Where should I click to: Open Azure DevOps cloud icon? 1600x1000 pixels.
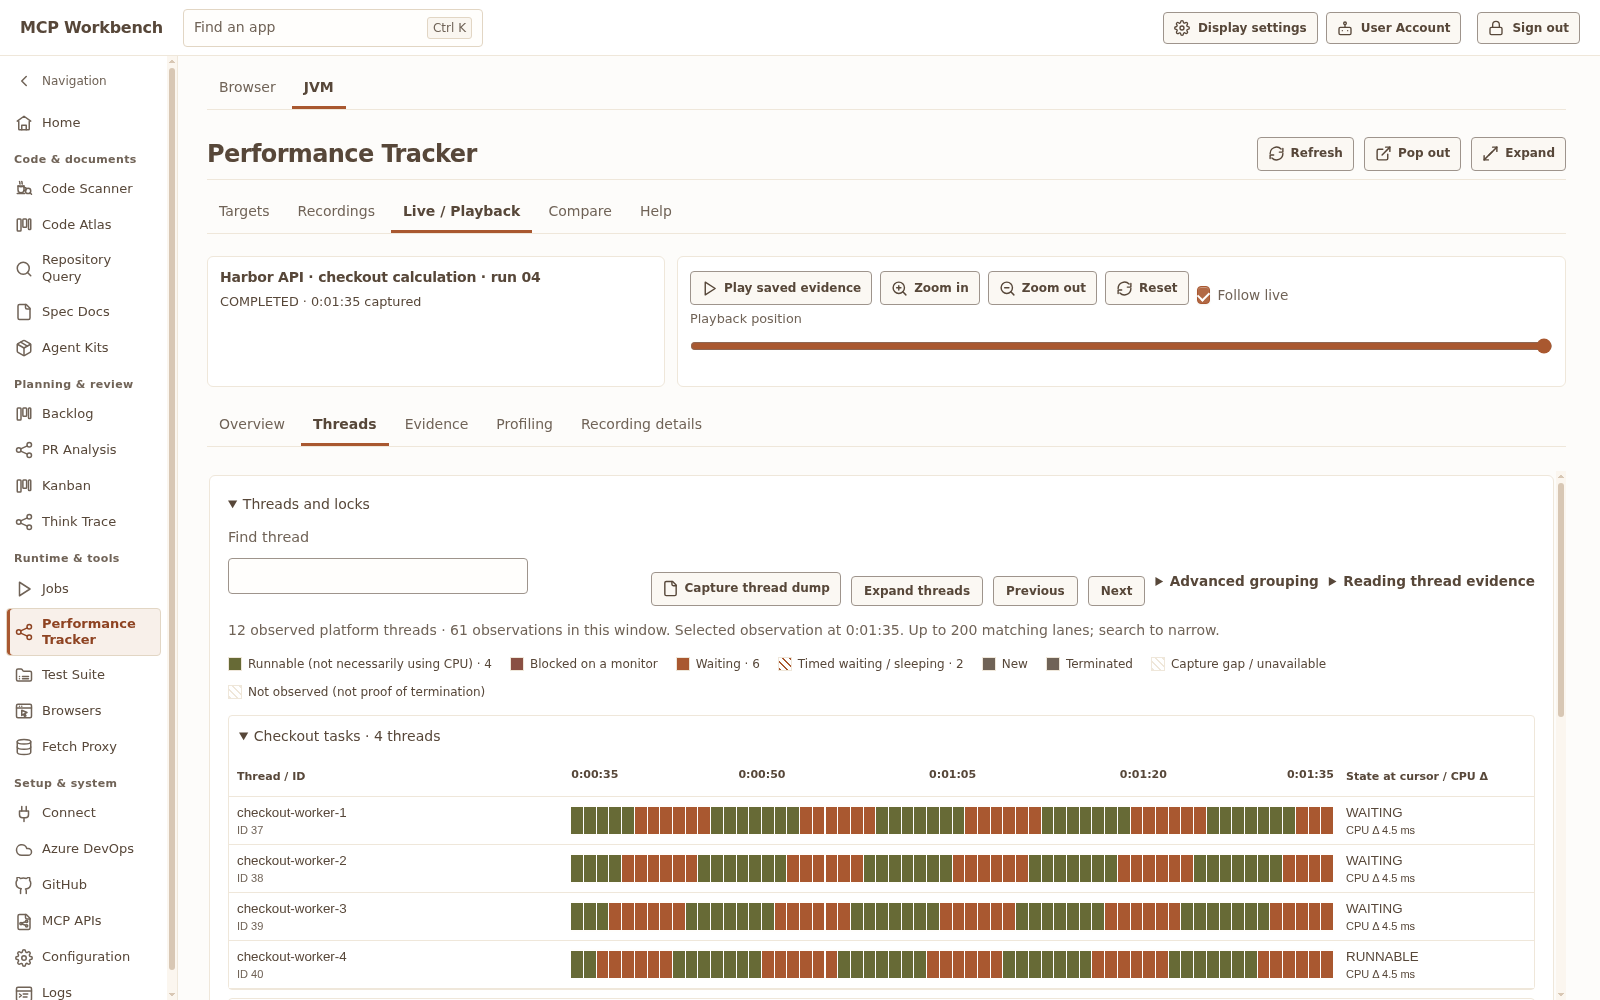pos(24,849)
